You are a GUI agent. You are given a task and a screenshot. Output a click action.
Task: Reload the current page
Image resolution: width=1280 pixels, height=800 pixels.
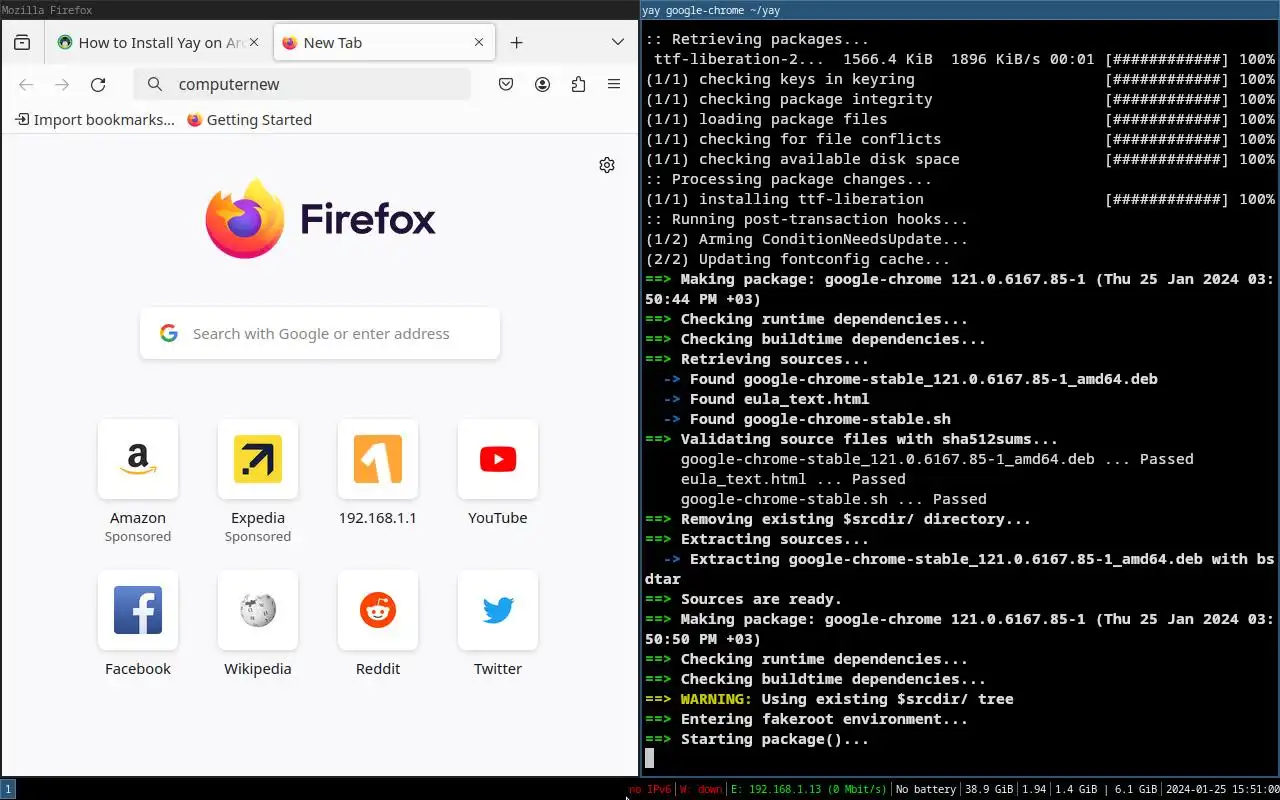tap(98, 85)
